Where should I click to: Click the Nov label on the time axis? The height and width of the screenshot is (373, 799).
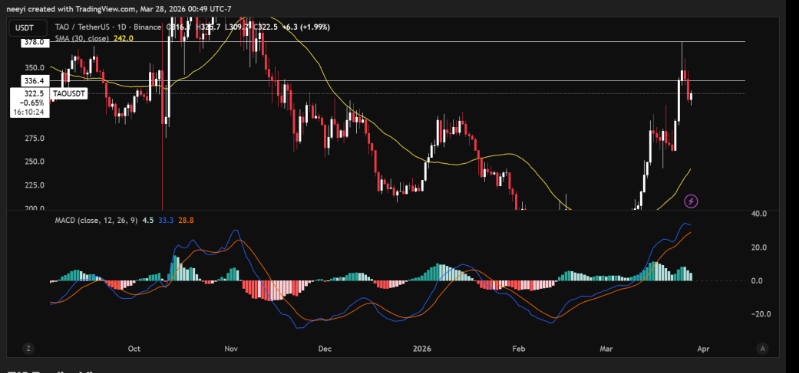coord(231,349)
